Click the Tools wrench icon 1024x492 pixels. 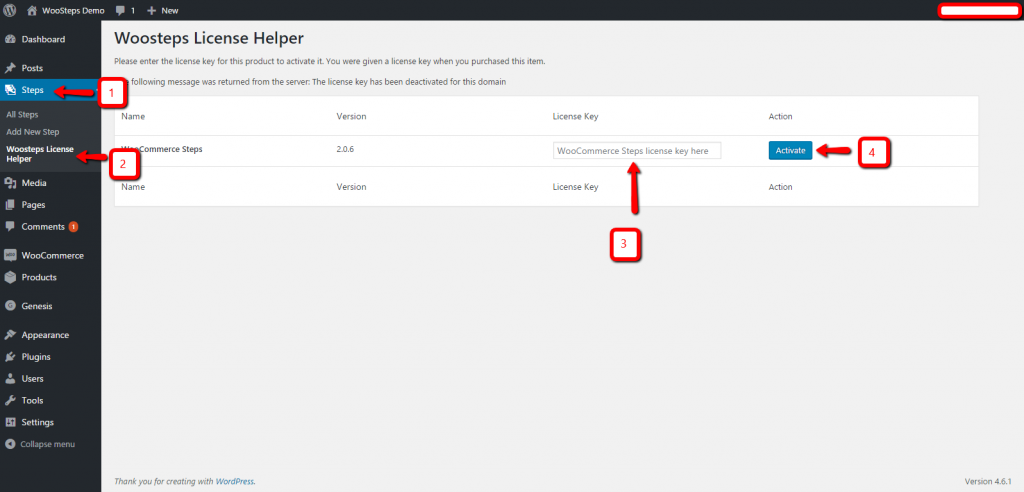(10, 401)
